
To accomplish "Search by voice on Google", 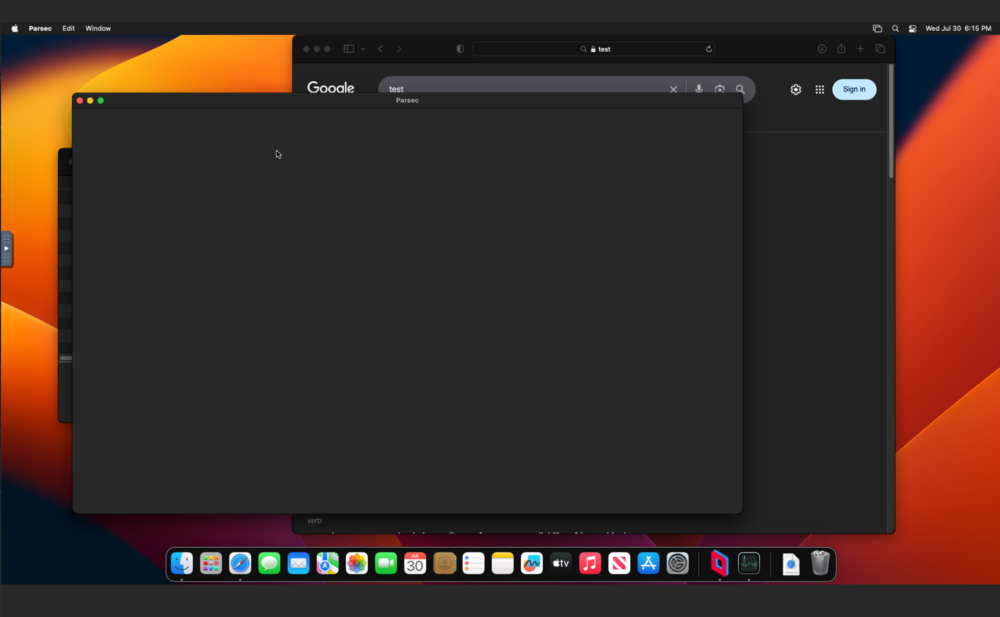I will (x=699, y=89).
